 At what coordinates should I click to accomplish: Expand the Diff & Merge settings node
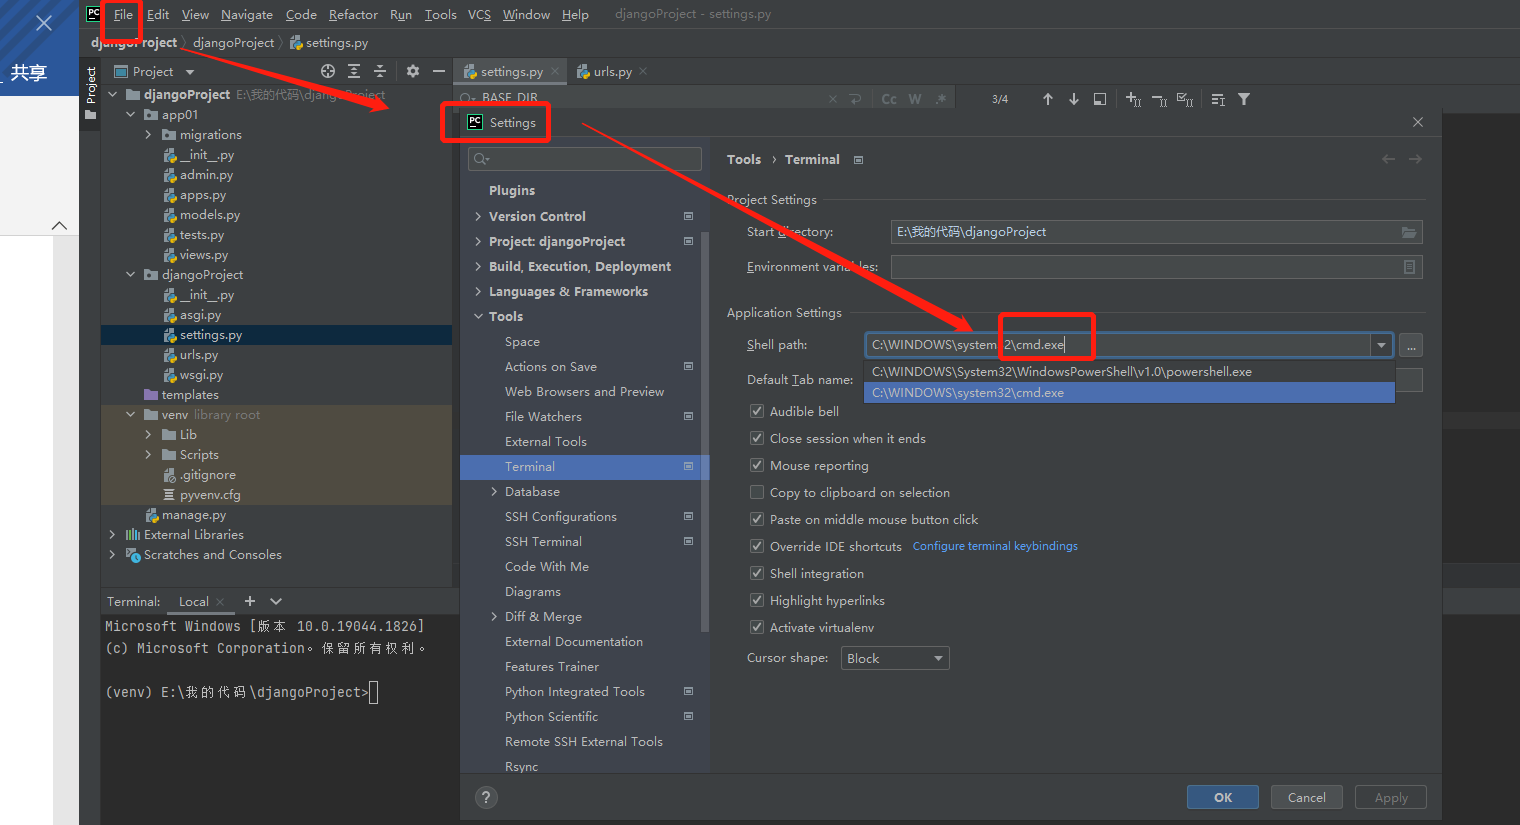[494, 616]
